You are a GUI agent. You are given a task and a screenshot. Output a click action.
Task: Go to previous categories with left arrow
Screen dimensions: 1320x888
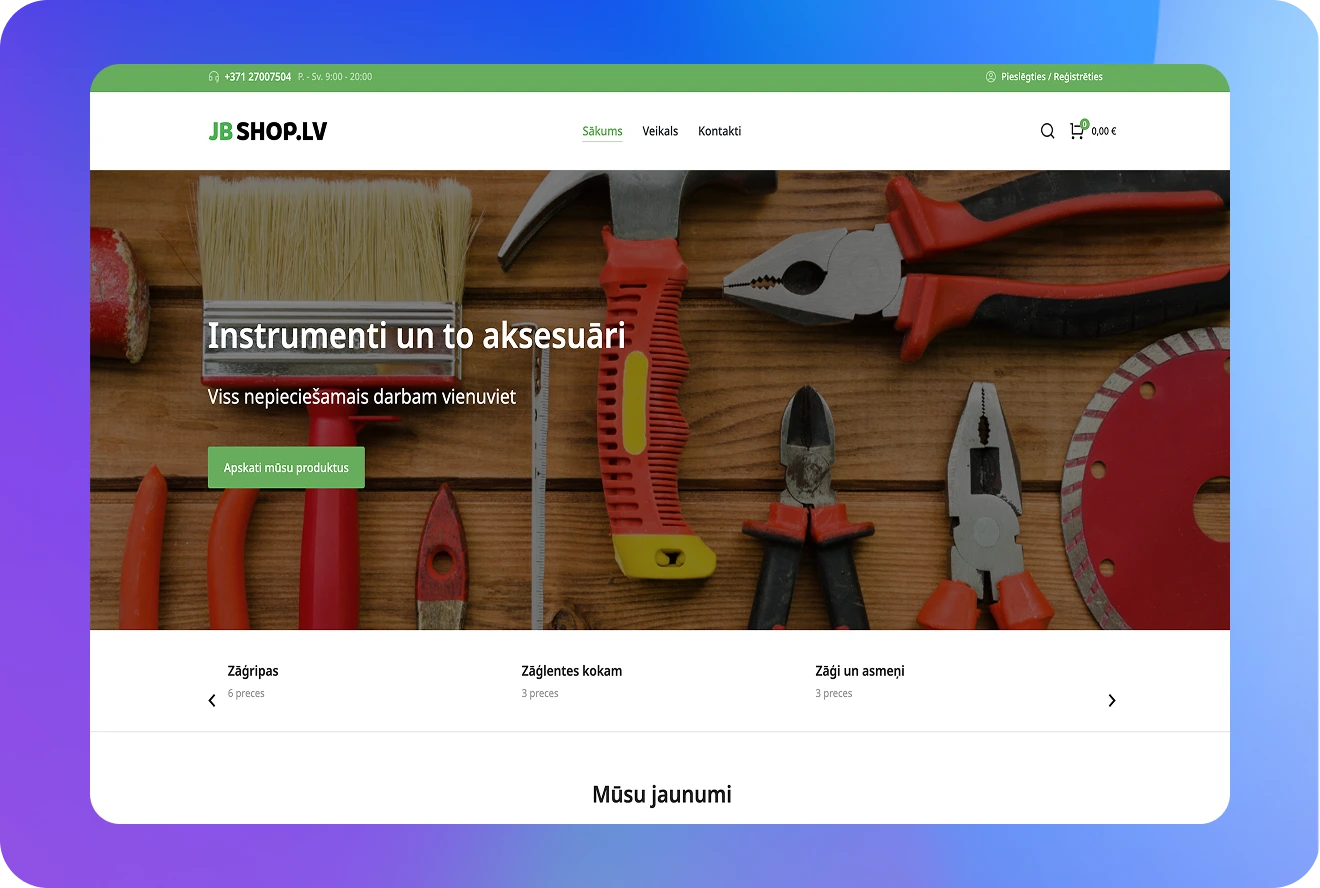[x=212, y=701]
